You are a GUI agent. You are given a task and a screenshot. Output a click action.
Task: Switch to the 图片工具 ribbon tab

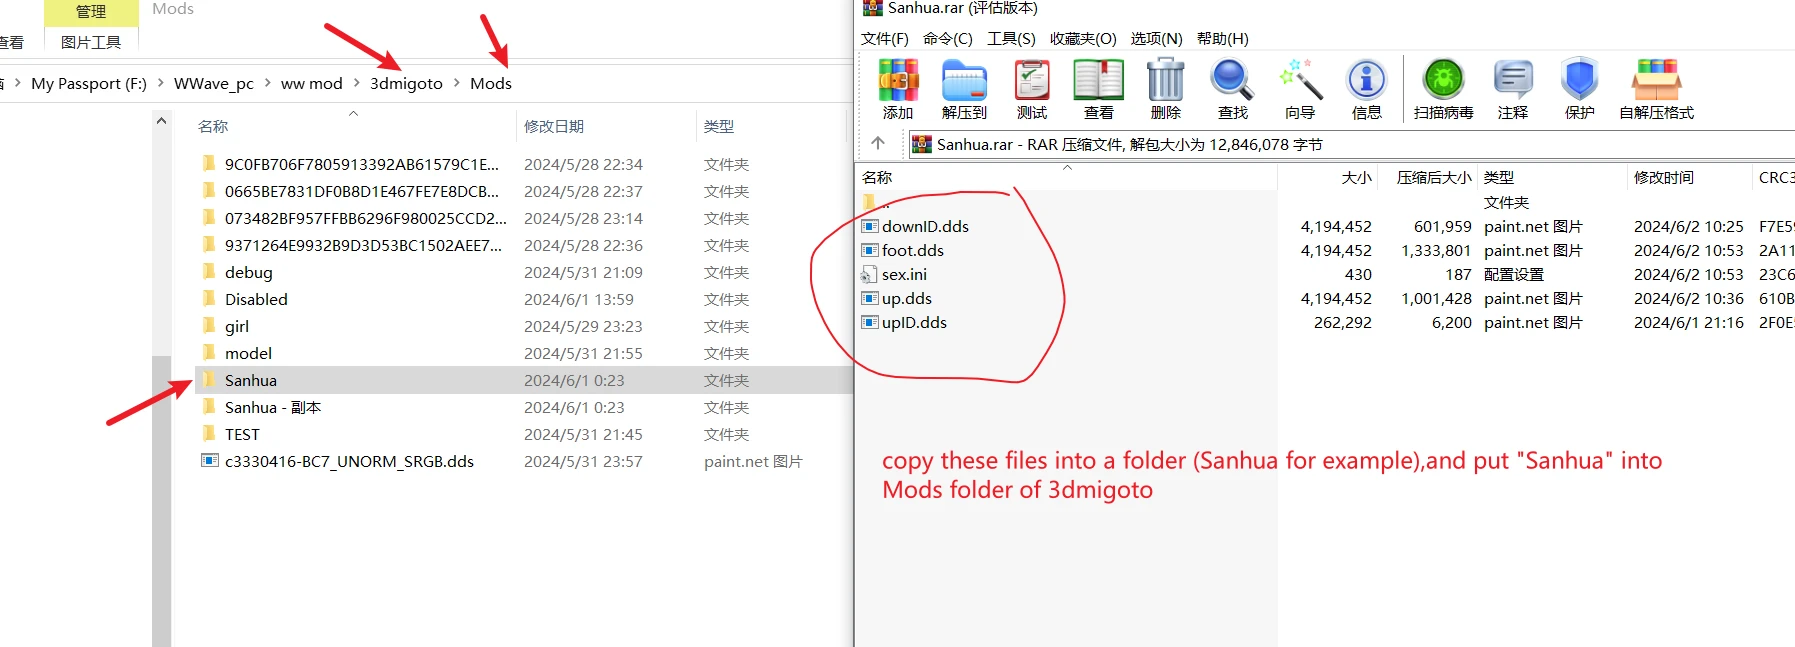91,42
